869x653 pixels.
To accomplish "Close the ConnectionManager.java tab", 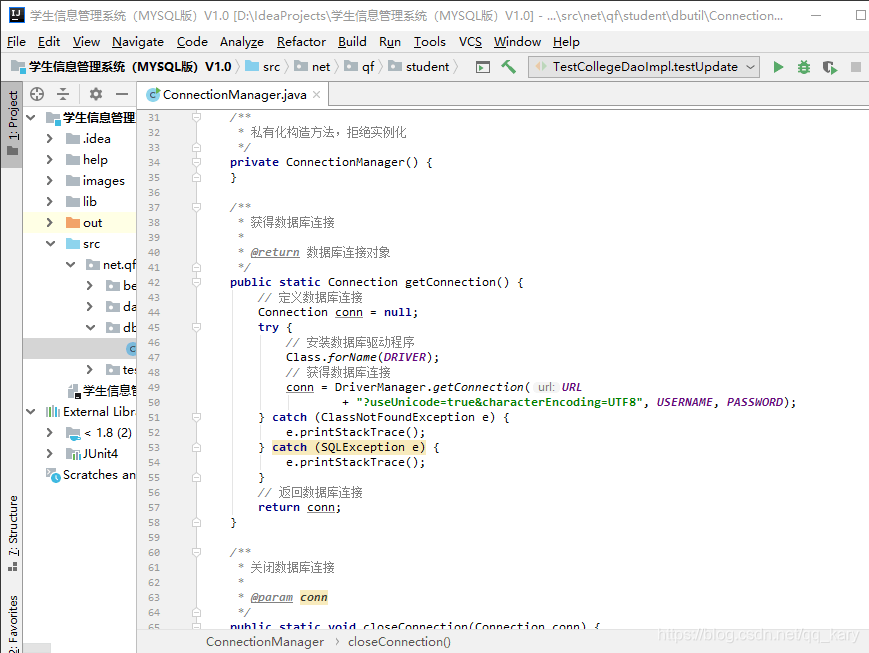I will point(316,95).
